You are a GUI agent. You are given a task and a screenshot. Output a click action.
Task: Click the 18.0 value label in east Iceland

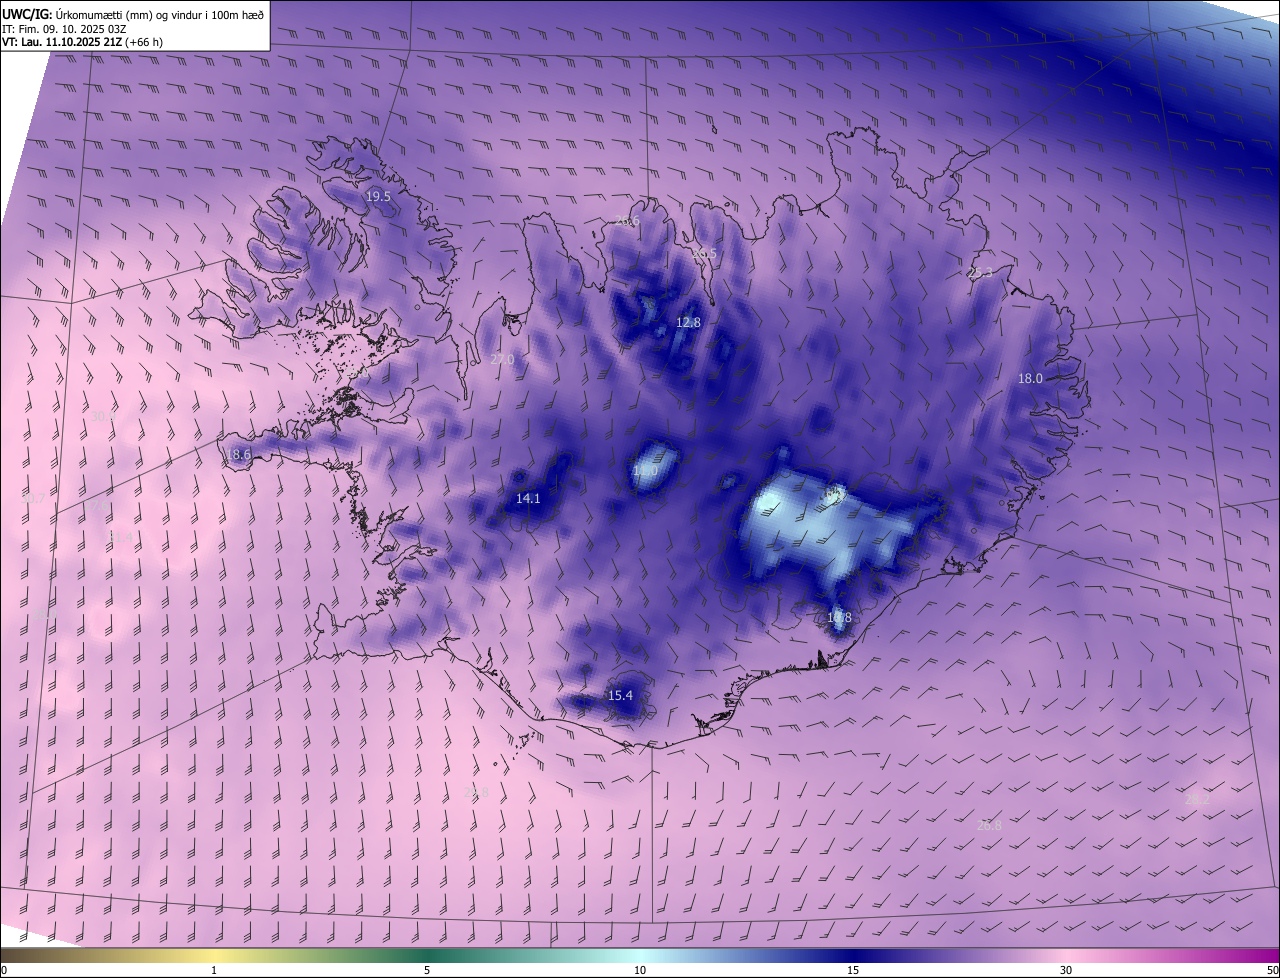[1030, 378]
